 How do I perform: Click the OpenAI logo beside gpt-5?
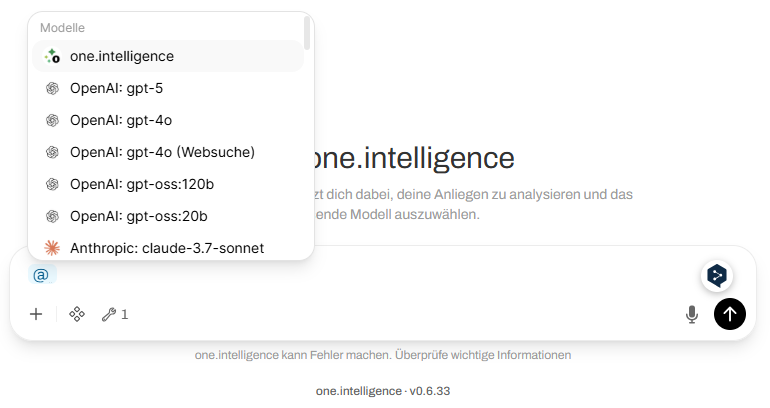[53, 88]
